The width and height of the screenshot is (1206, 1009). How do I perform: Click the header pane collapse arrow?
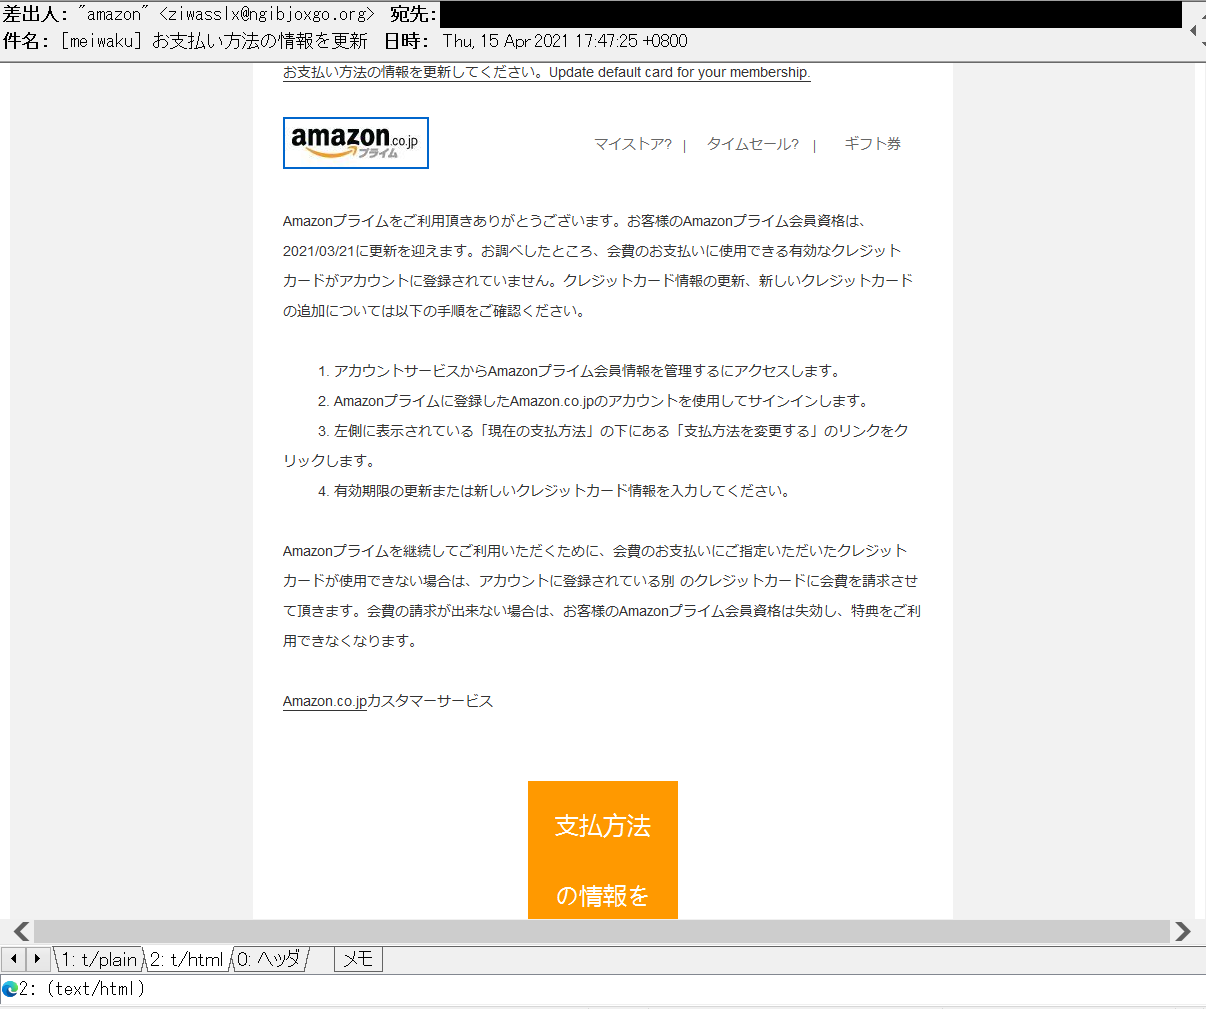coord(1194,30)
